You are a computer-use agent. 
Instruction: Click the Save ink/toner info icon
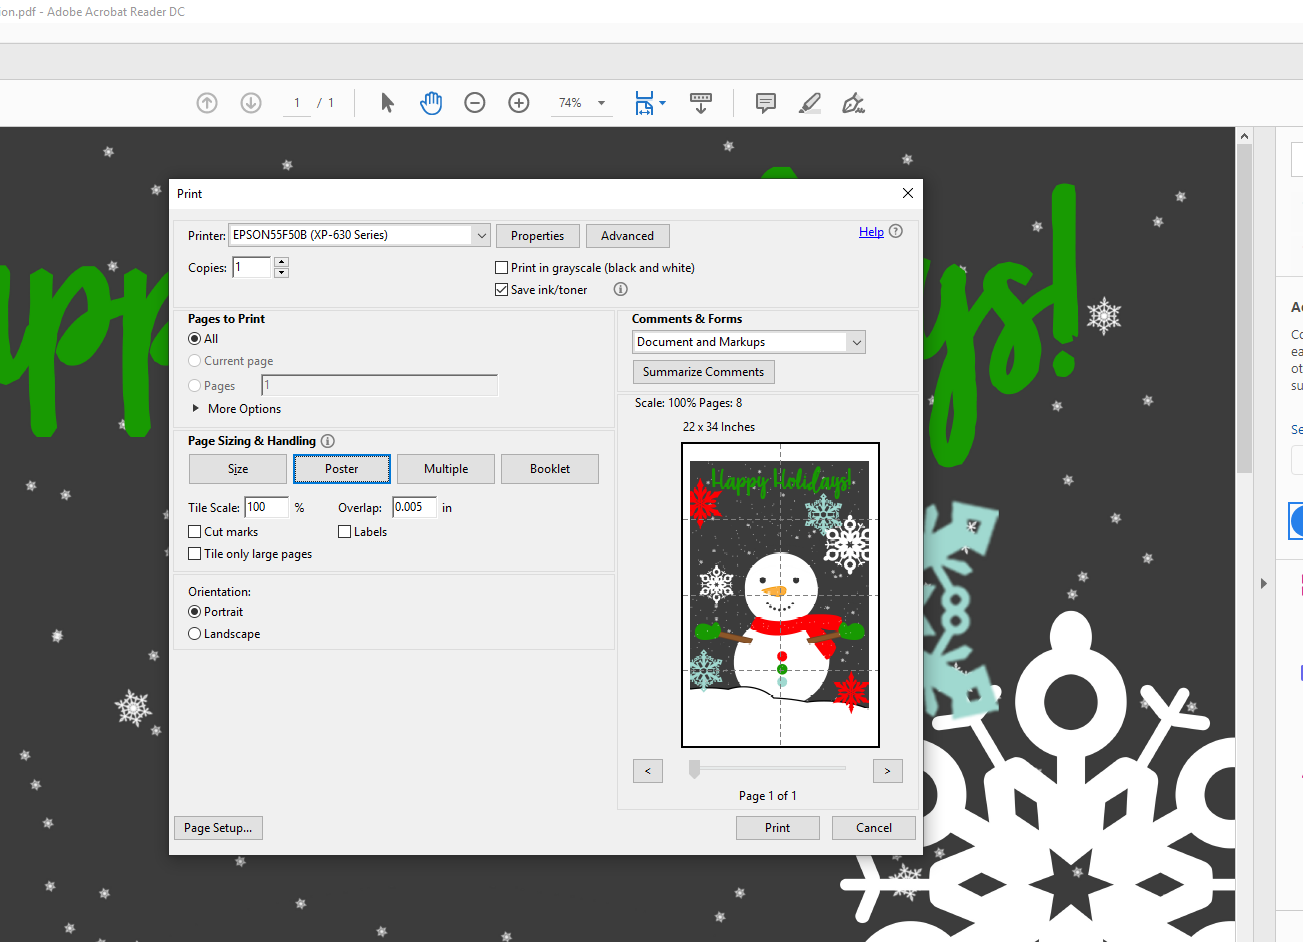[x=620, y=290]
